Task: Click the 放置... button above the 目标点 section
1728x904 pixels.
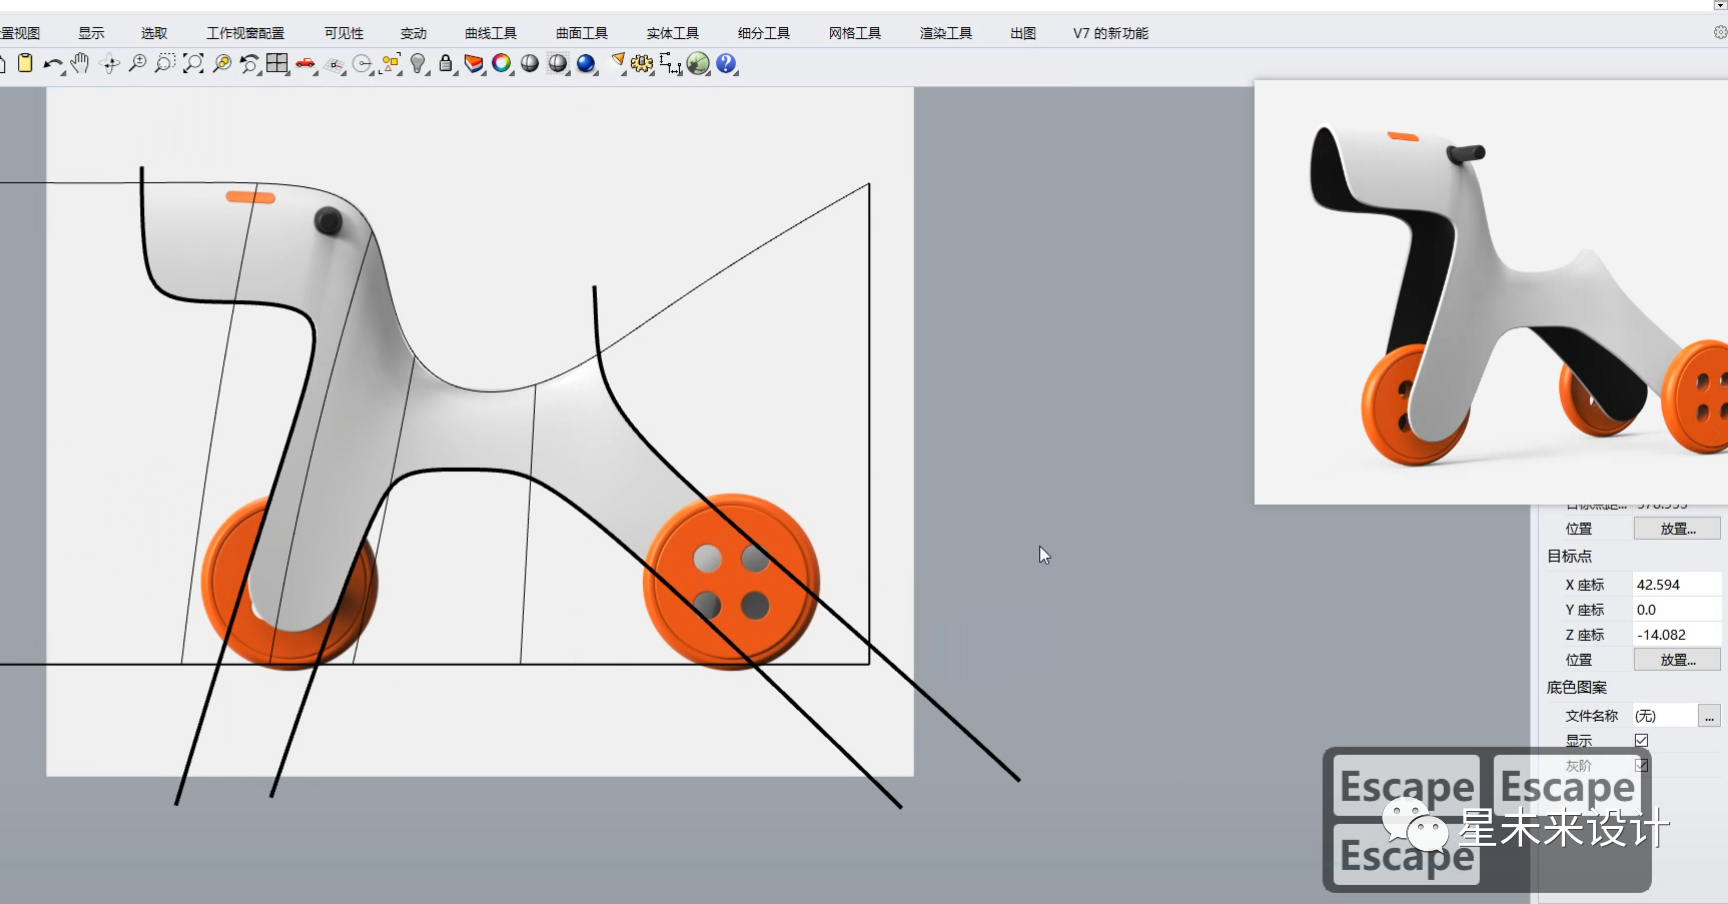Action: [1677, 529]
